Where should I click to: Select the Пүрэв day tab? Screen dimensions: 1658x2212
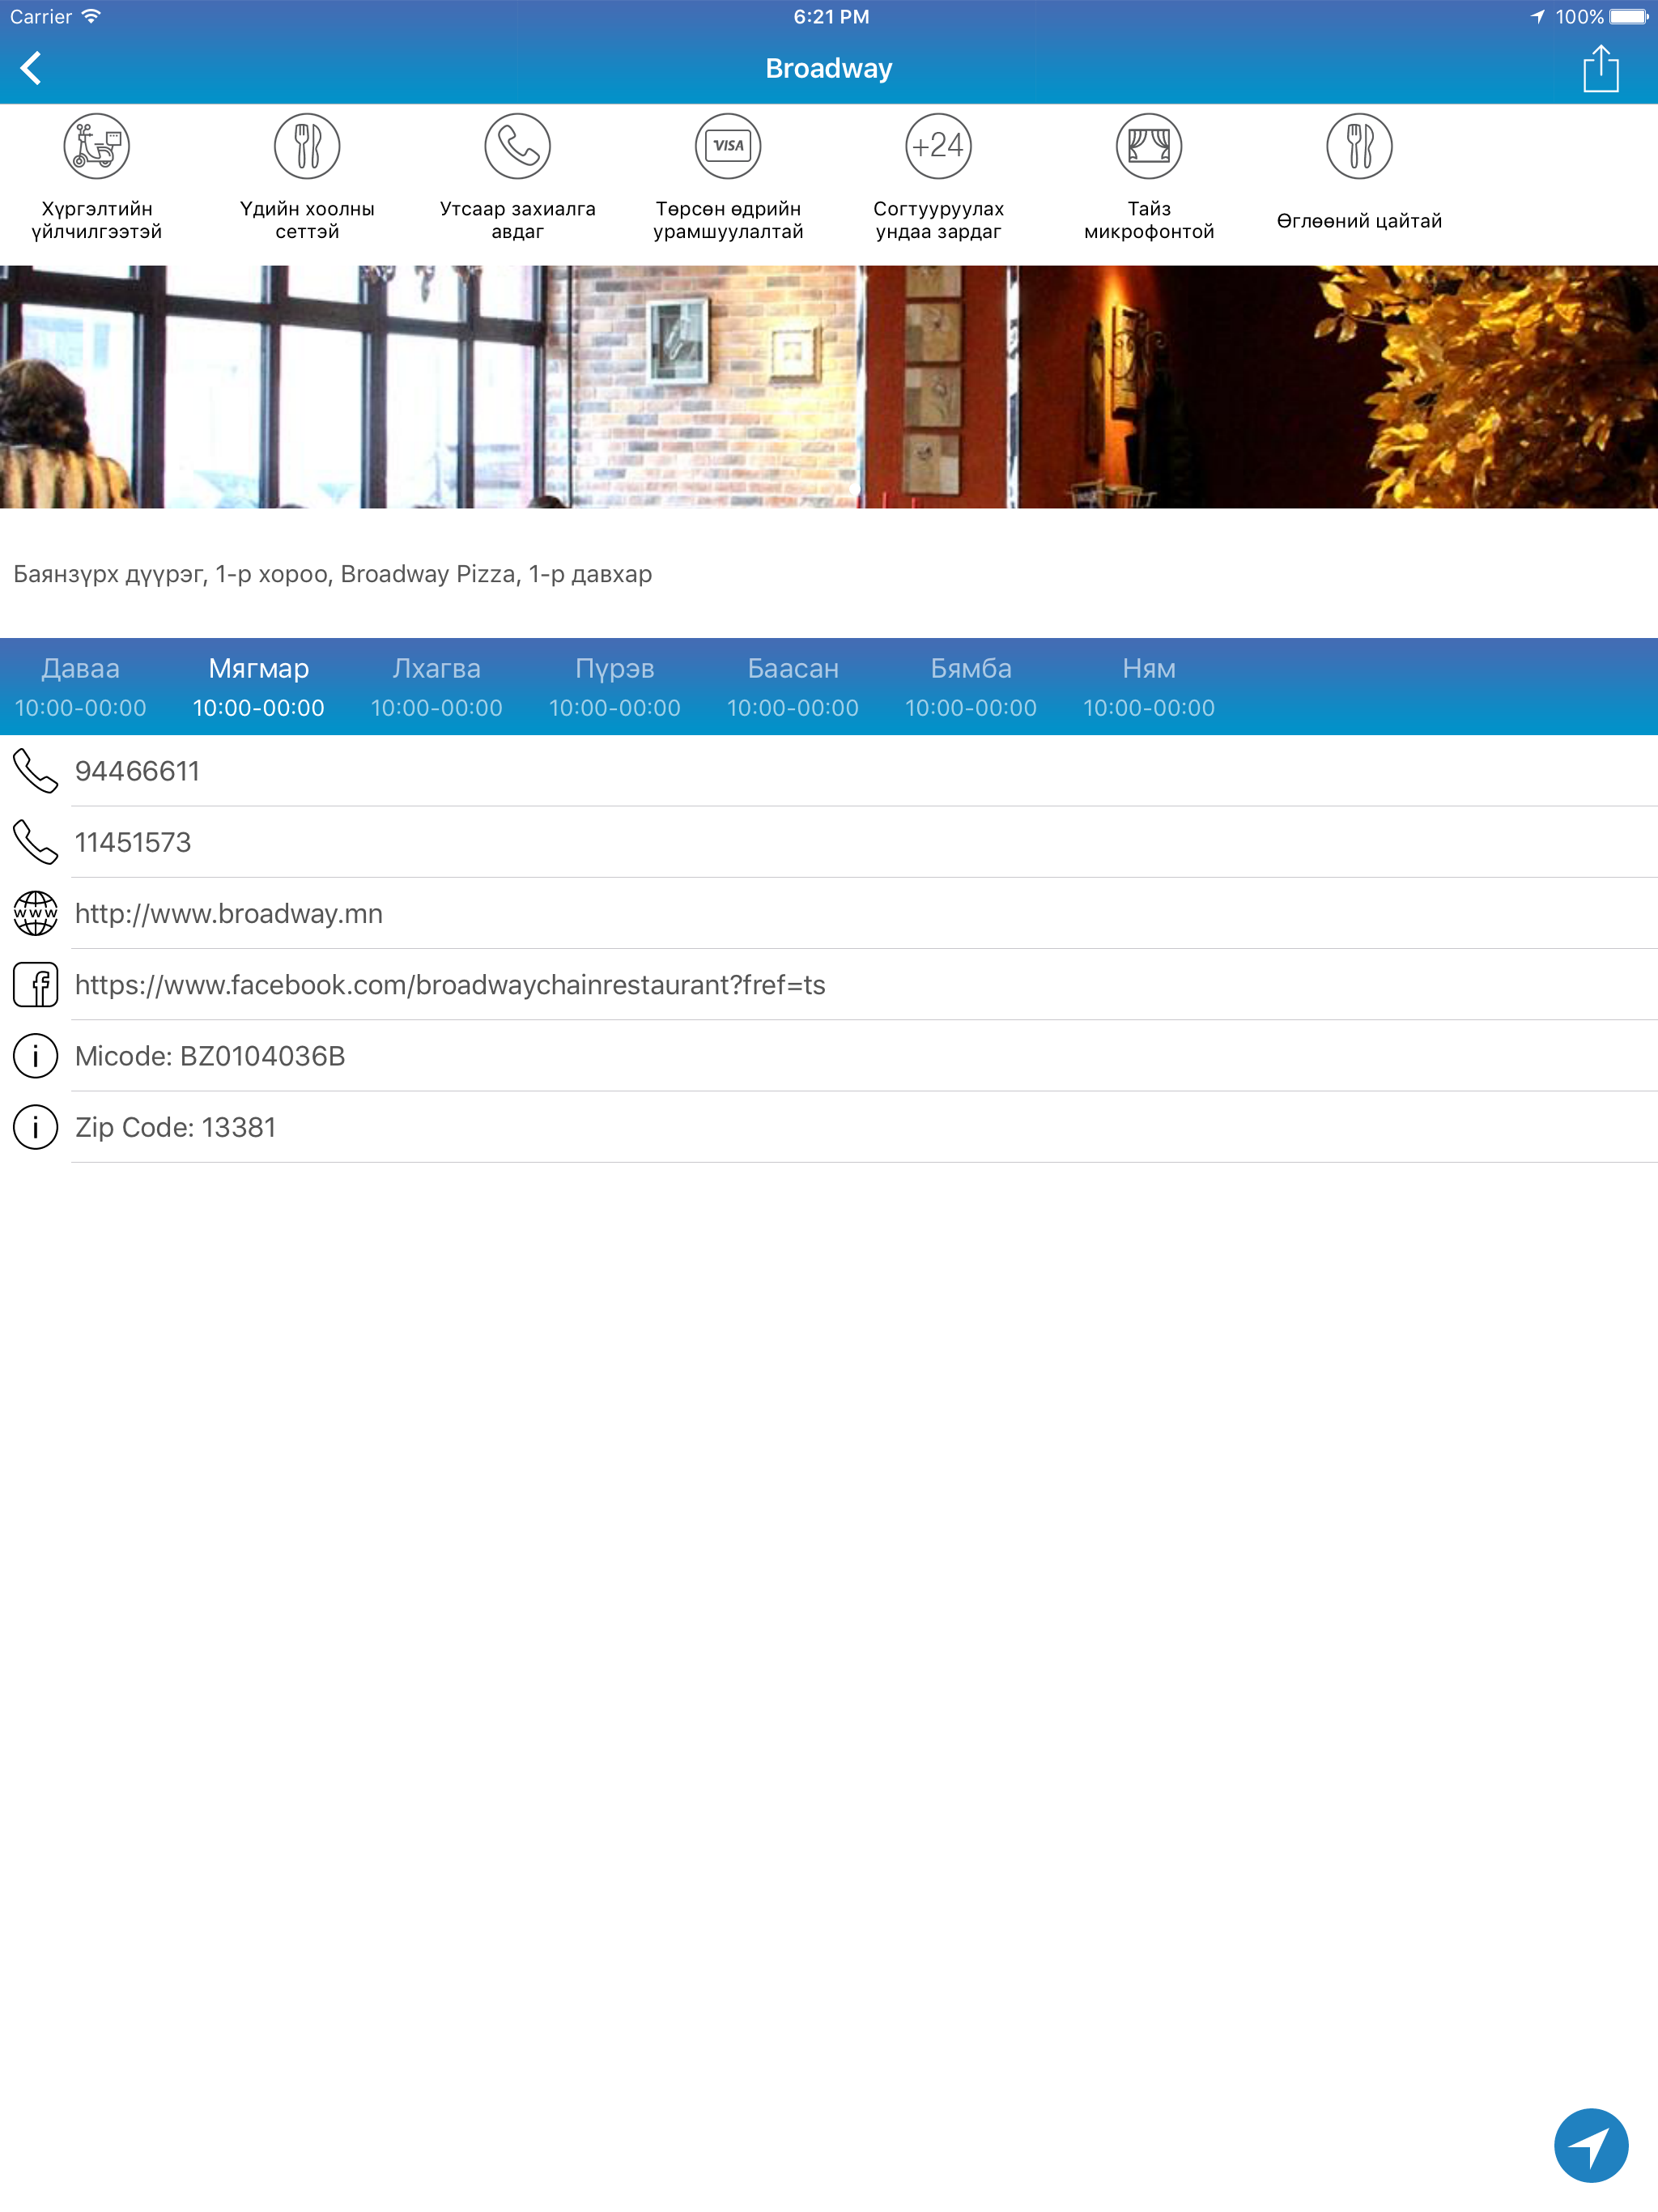pyautogui.click(x=614, y=687)
